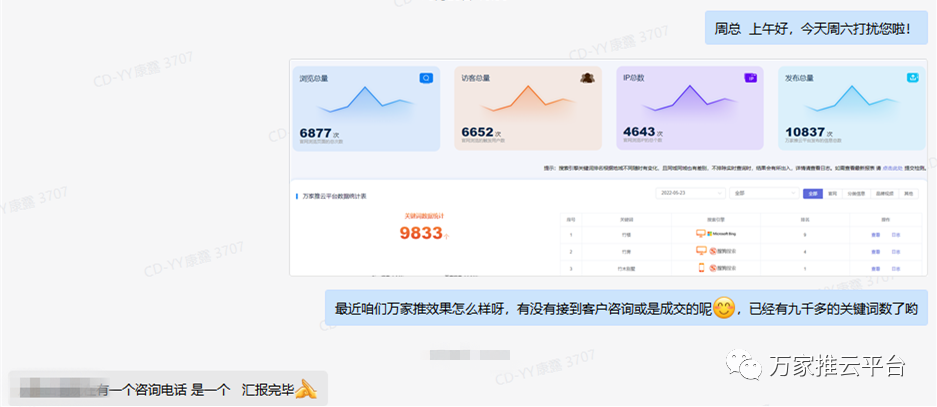Click the purple icon on IP总数 card
Image resolution: width=937 pixels, height=407 pixels.
750,78
